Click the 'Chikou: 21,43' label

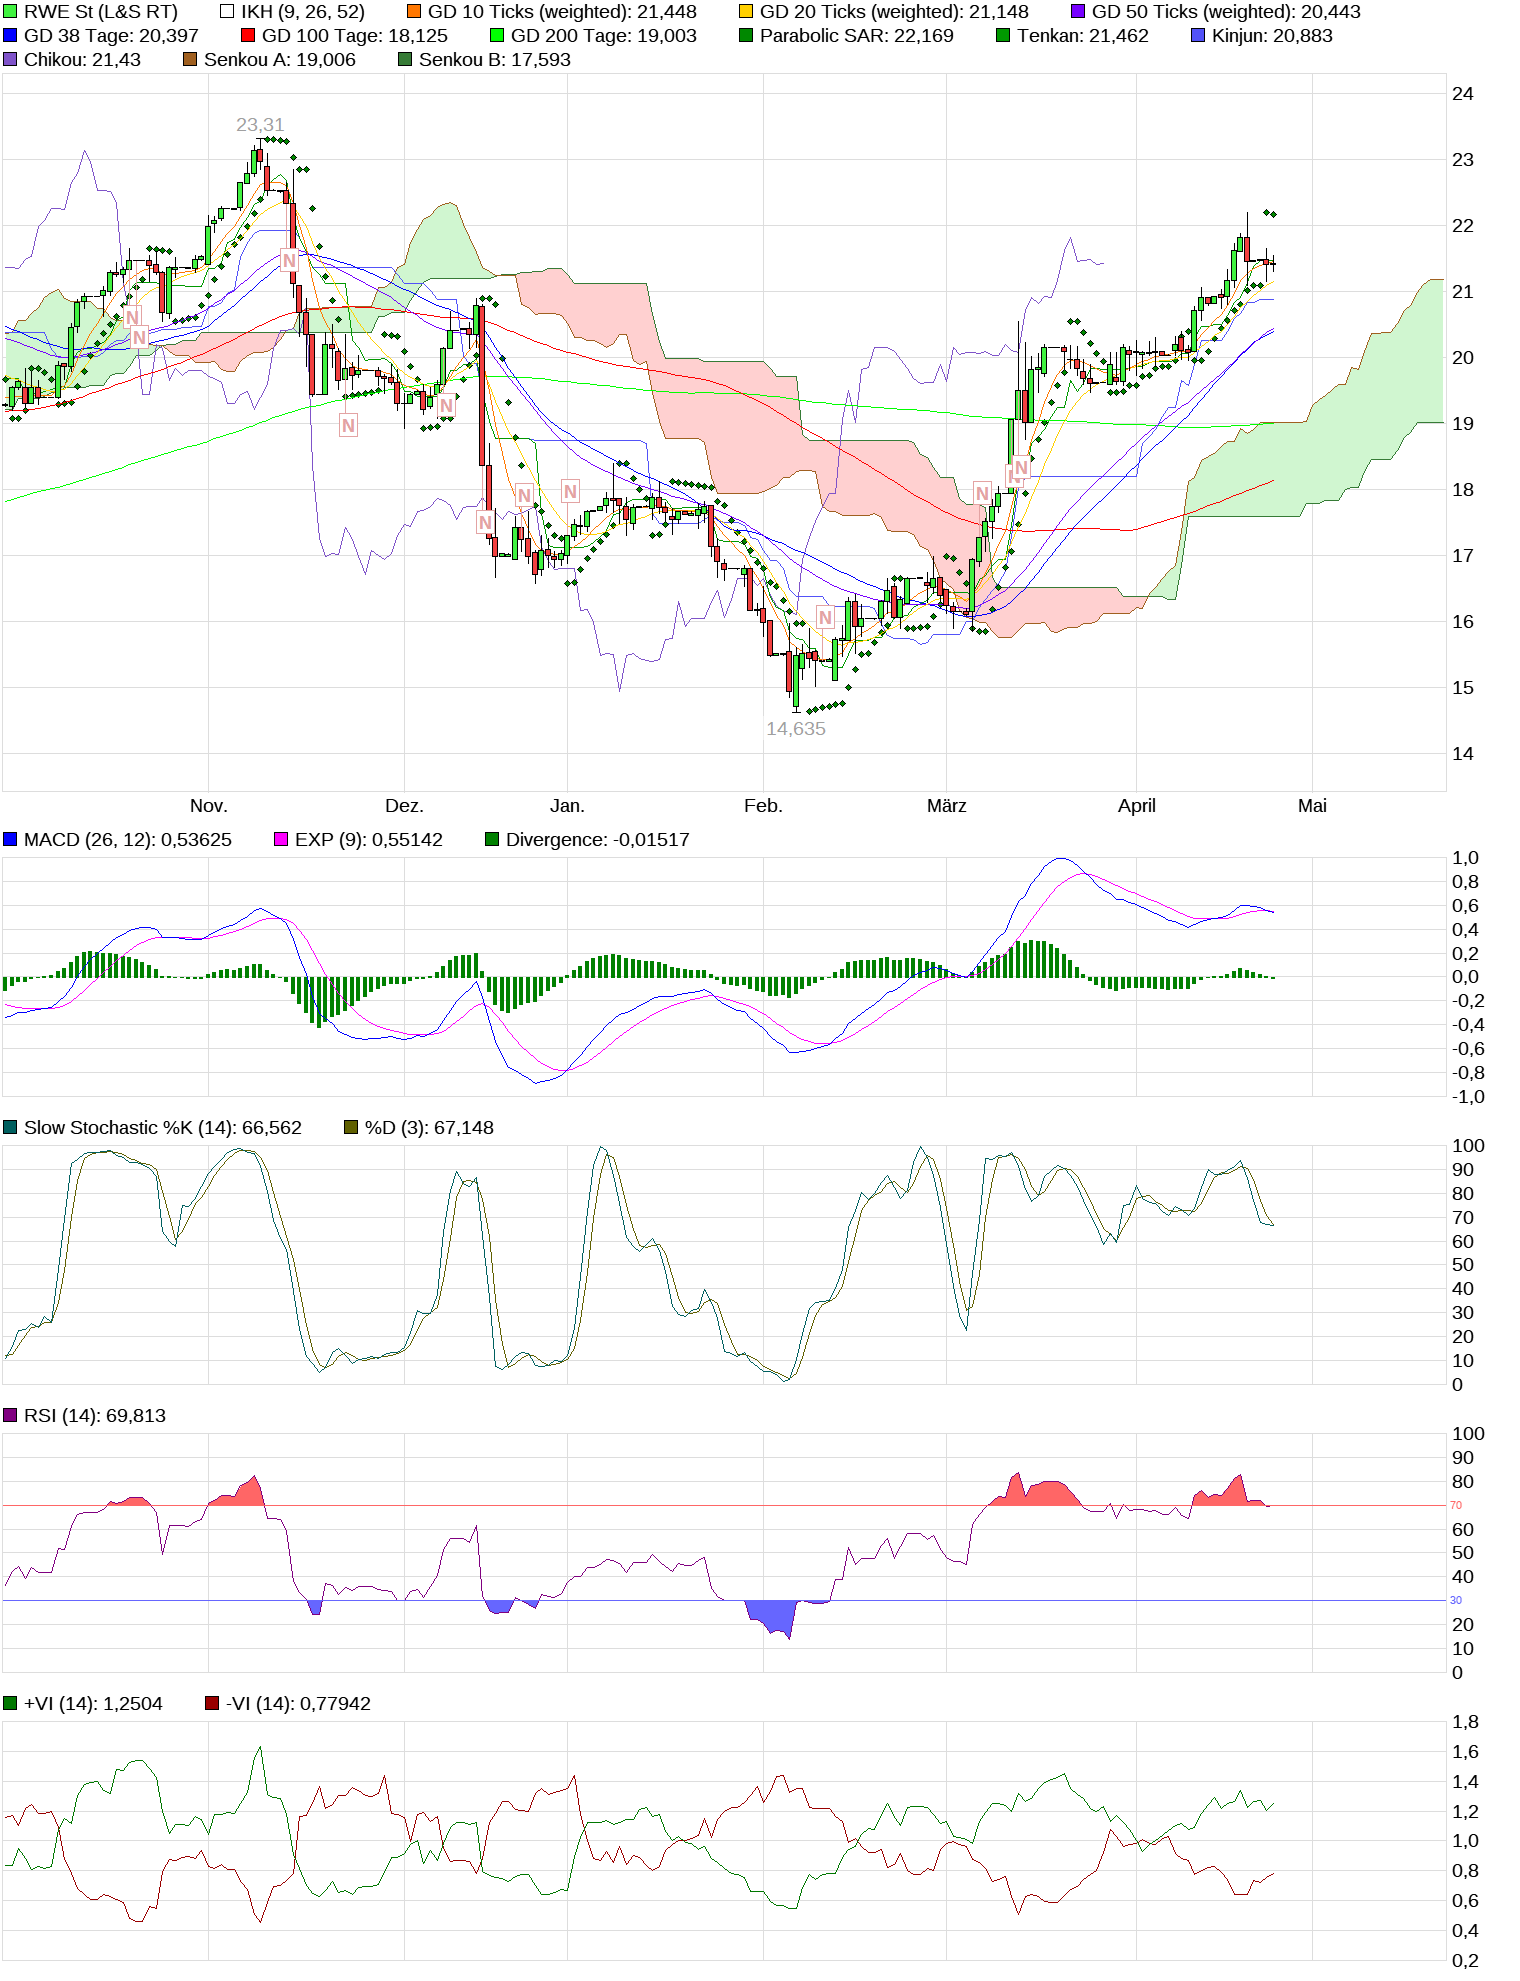click(x=82, y=60)
